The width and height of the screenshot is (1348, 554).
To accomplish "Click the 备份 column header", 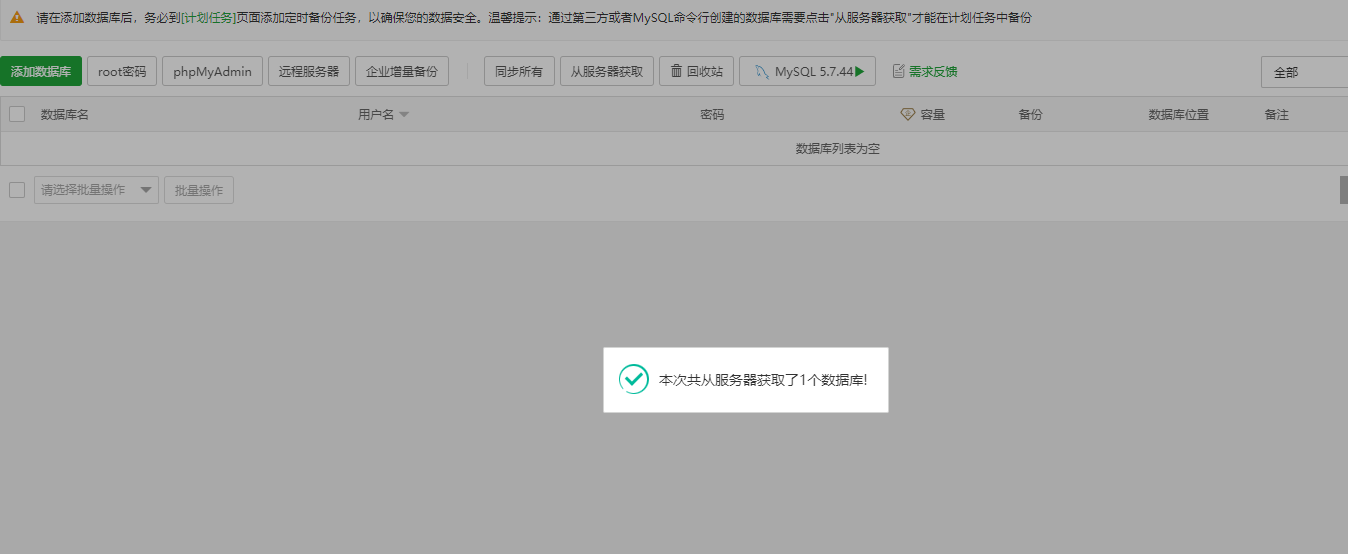I will pos(1031,115).
